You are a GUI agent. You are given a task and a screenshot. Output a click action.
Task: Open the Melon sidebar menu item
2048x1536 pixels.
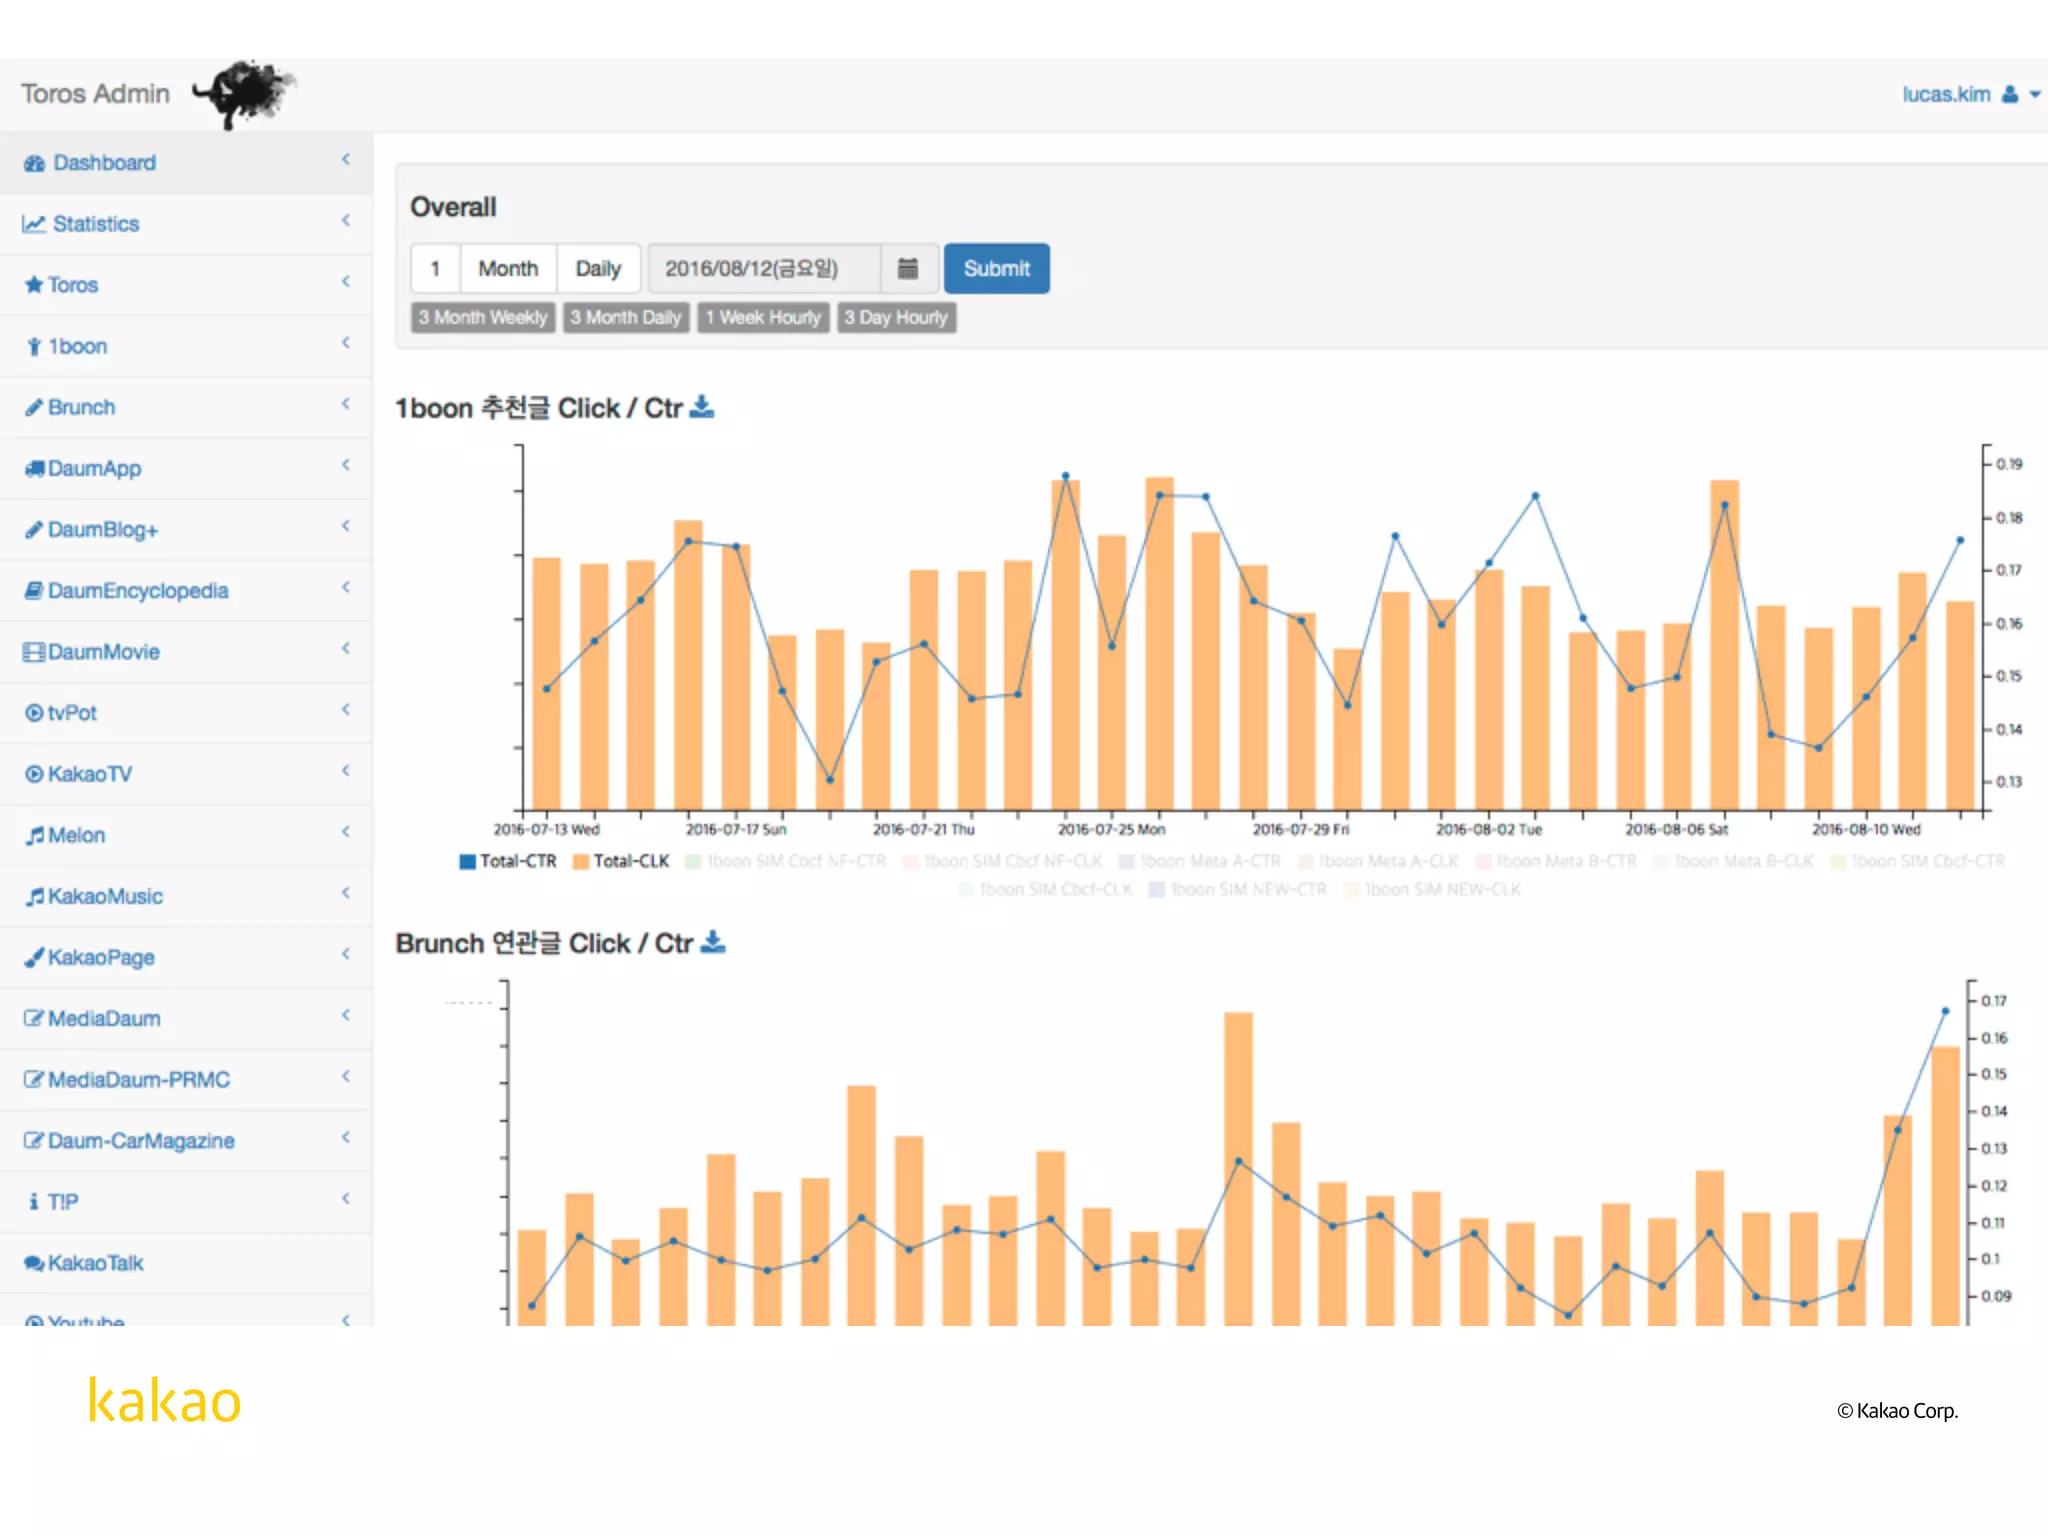tap(76, 835)
